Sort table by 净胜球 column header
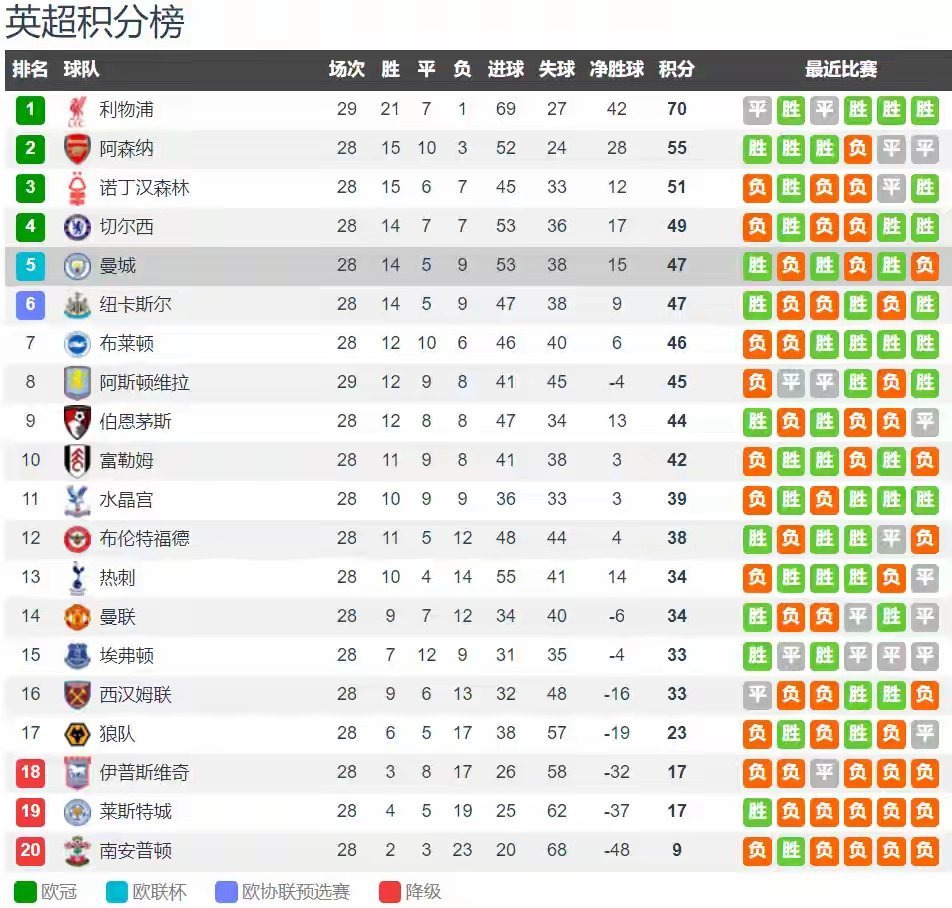This screenshot has height=908, width=952. coord(617,70)
